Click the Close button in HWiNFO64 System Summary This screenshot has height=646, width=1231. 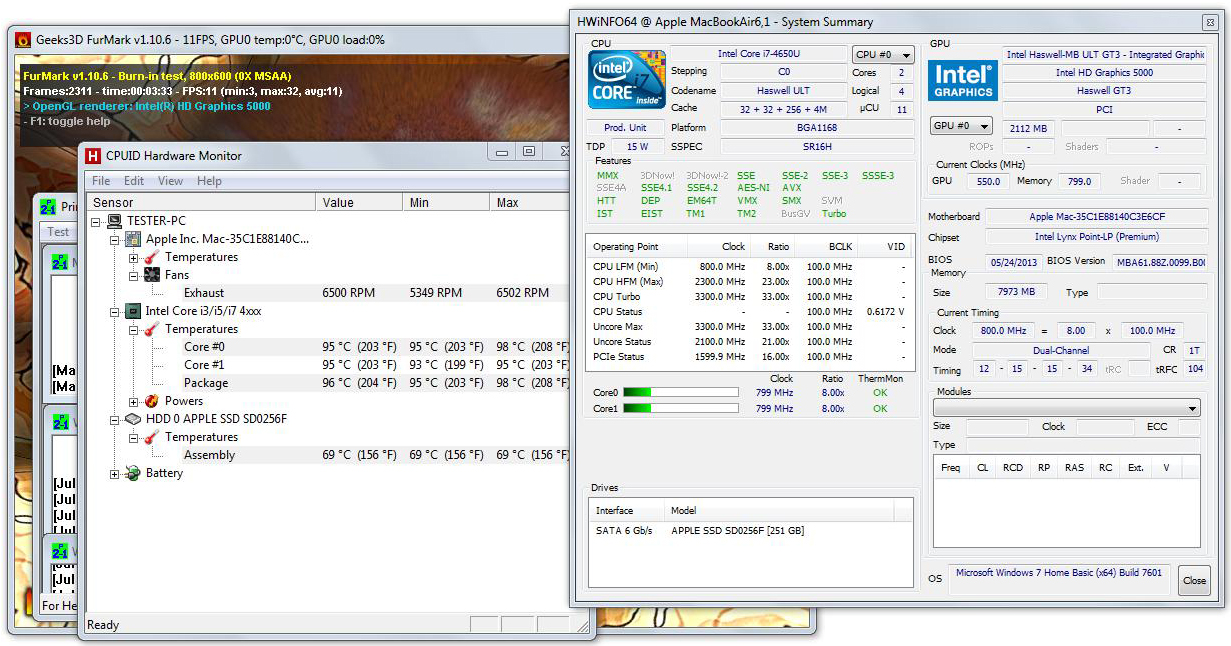(x=1194, y=580)
